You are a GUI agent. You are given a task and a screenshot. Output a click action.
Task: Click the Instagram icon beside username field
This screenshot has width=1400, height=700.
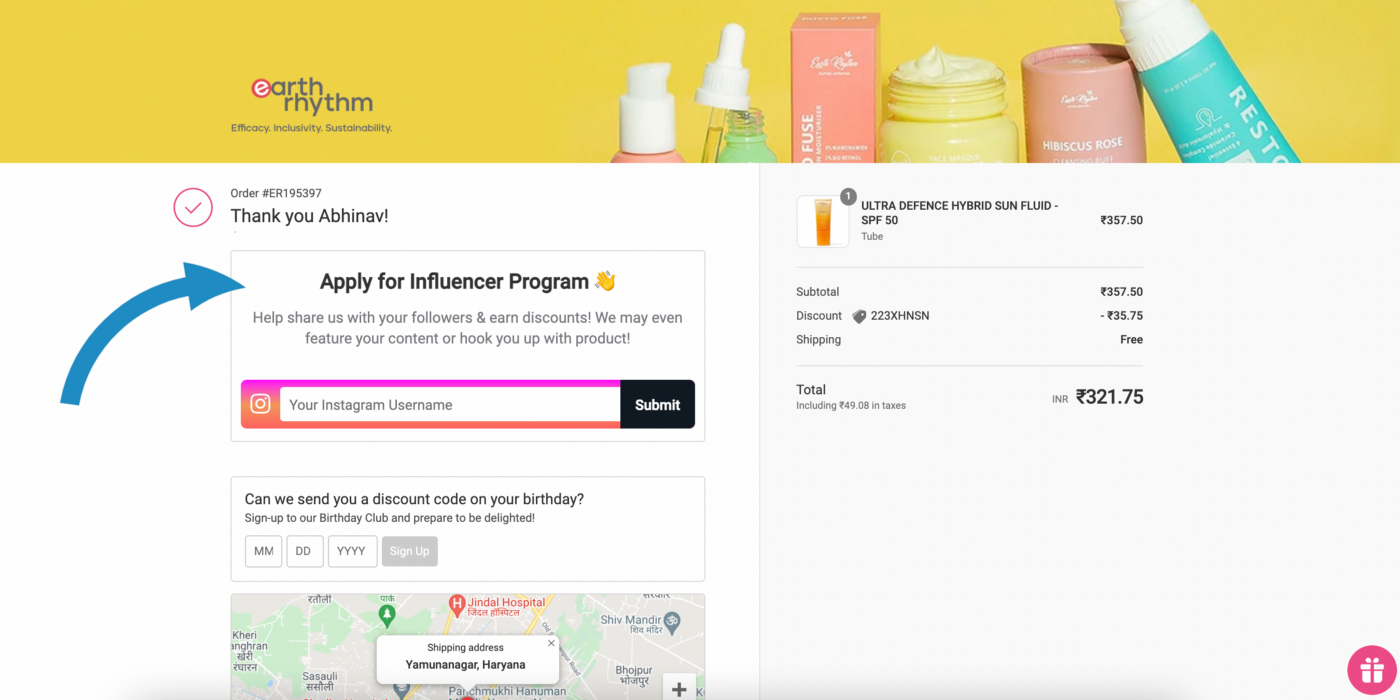(260, 404)
